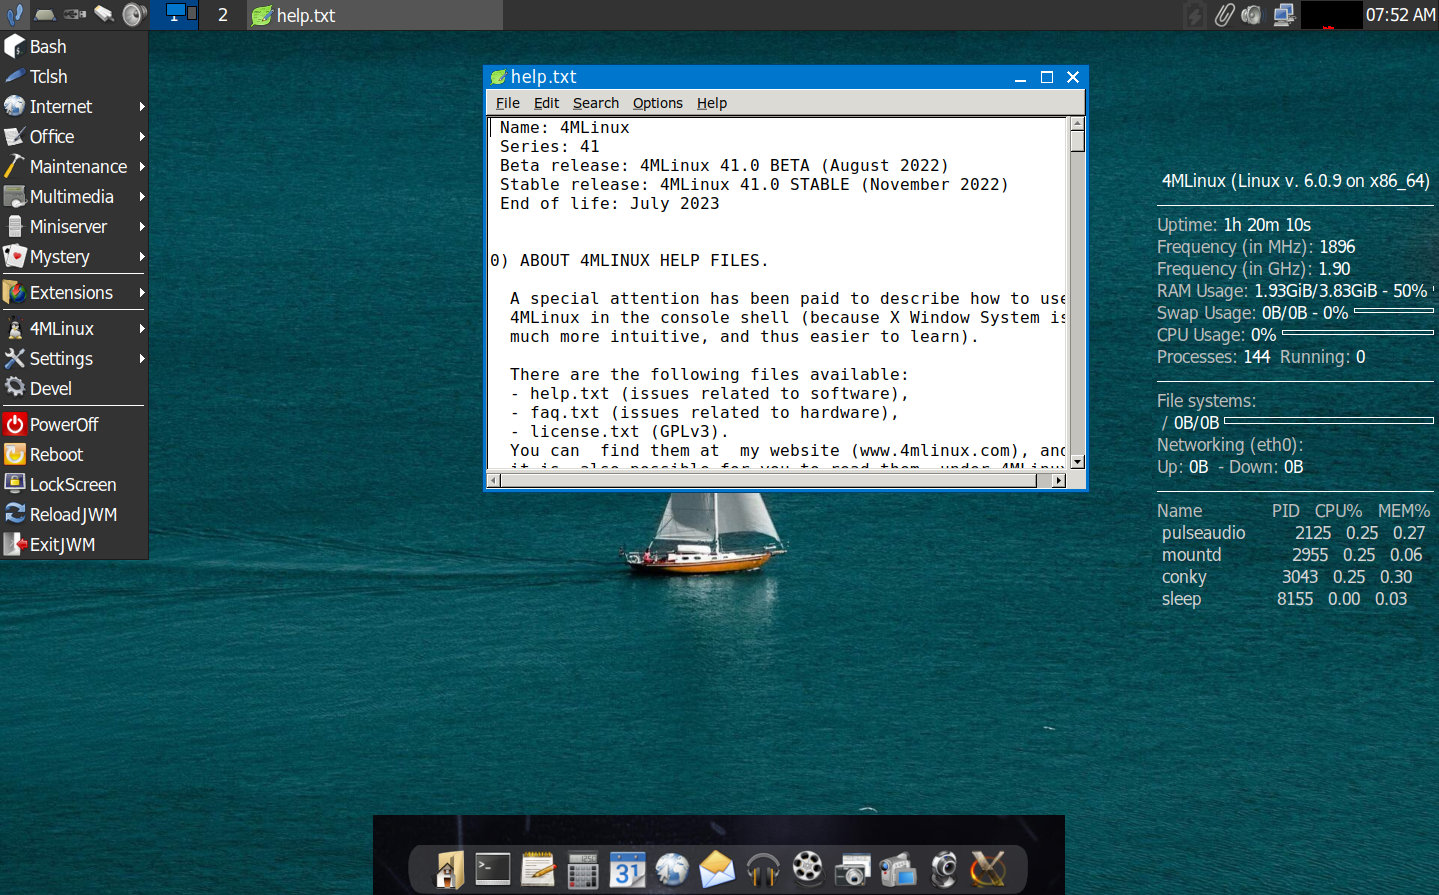Expand the Internet submenu

coord(64,106)
